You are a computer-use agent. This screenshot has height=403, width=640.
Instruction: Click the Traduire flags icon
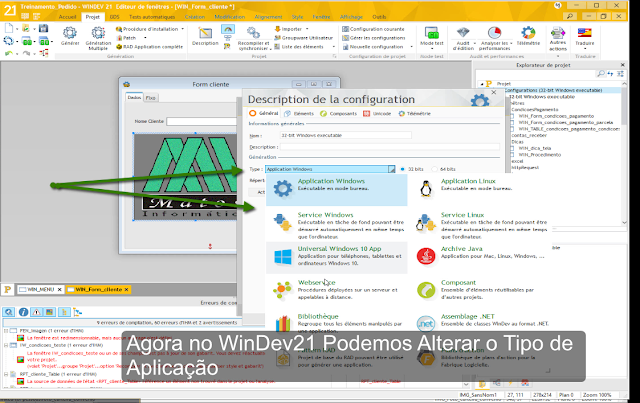tap(584, 33)
